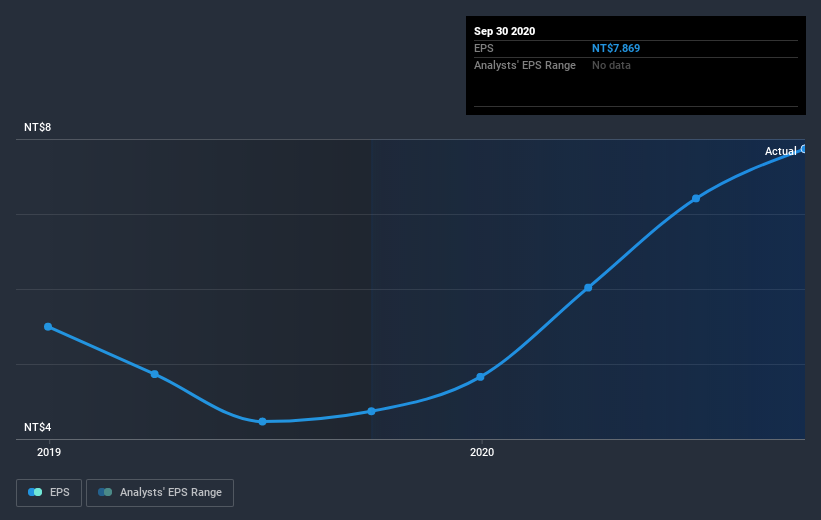Click the second 2019 EPS data point

[x=154, y=374]
